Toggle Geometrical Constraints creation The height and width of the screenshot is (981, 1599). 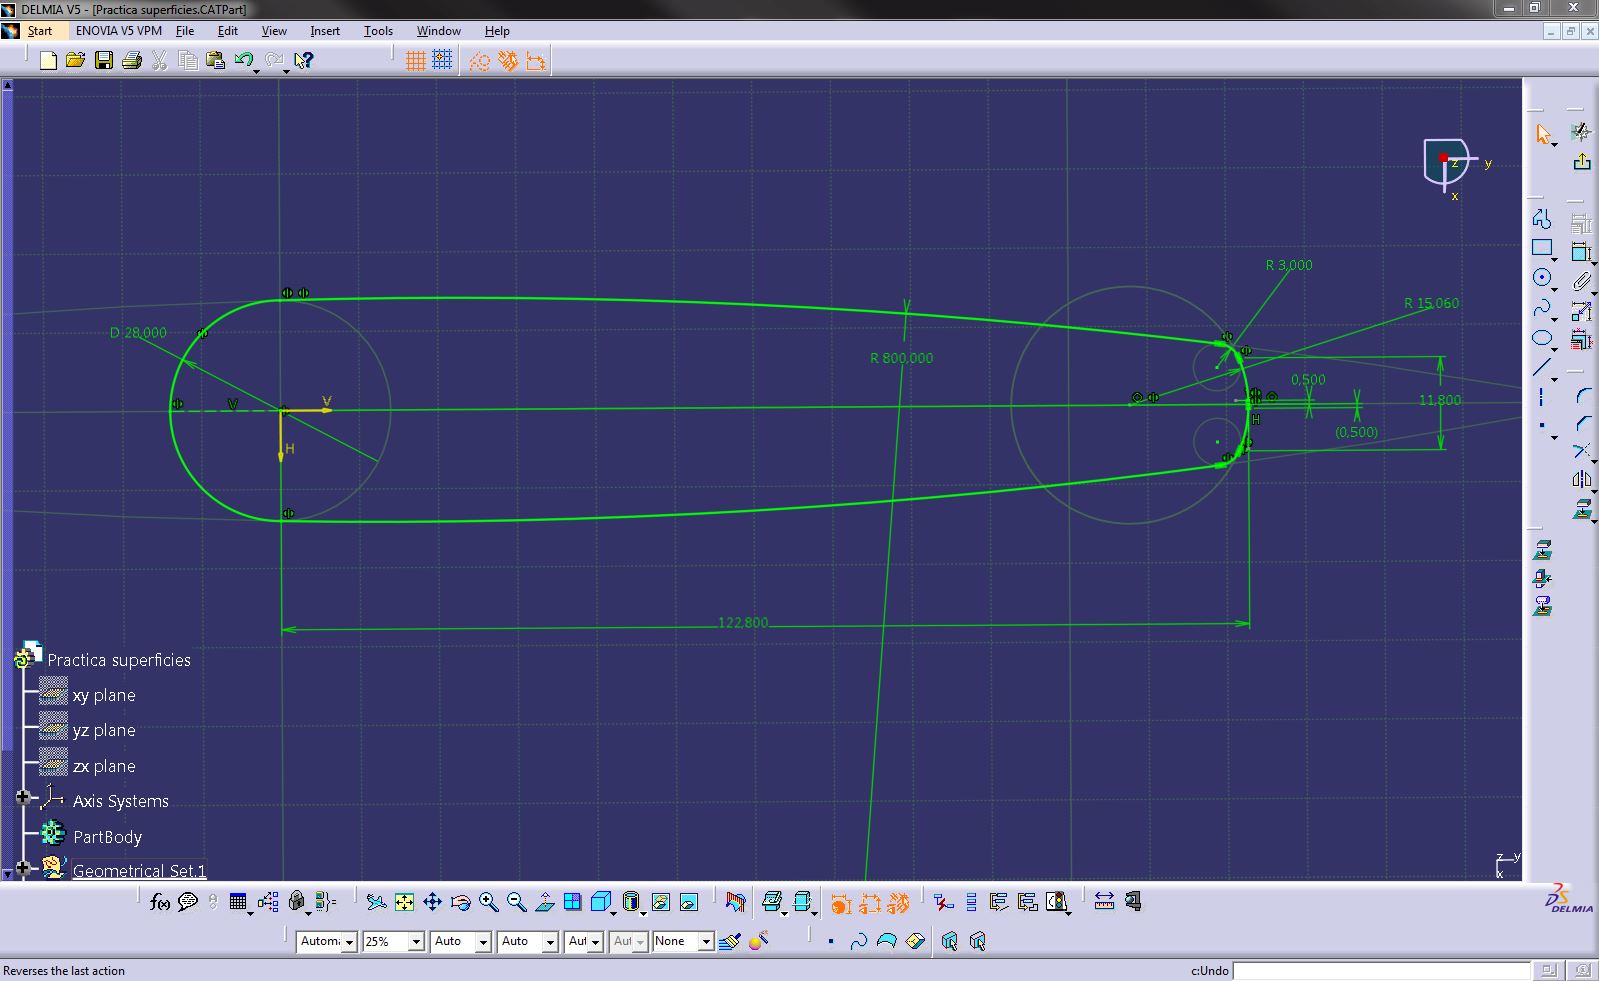coord(508,61)
